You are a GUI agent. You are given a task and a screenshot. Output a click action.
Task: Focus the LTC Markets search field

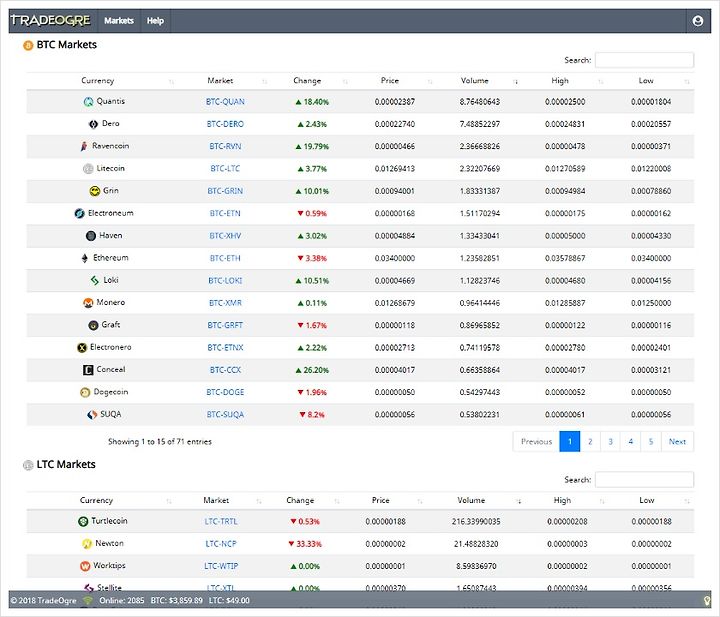point(644,480)
